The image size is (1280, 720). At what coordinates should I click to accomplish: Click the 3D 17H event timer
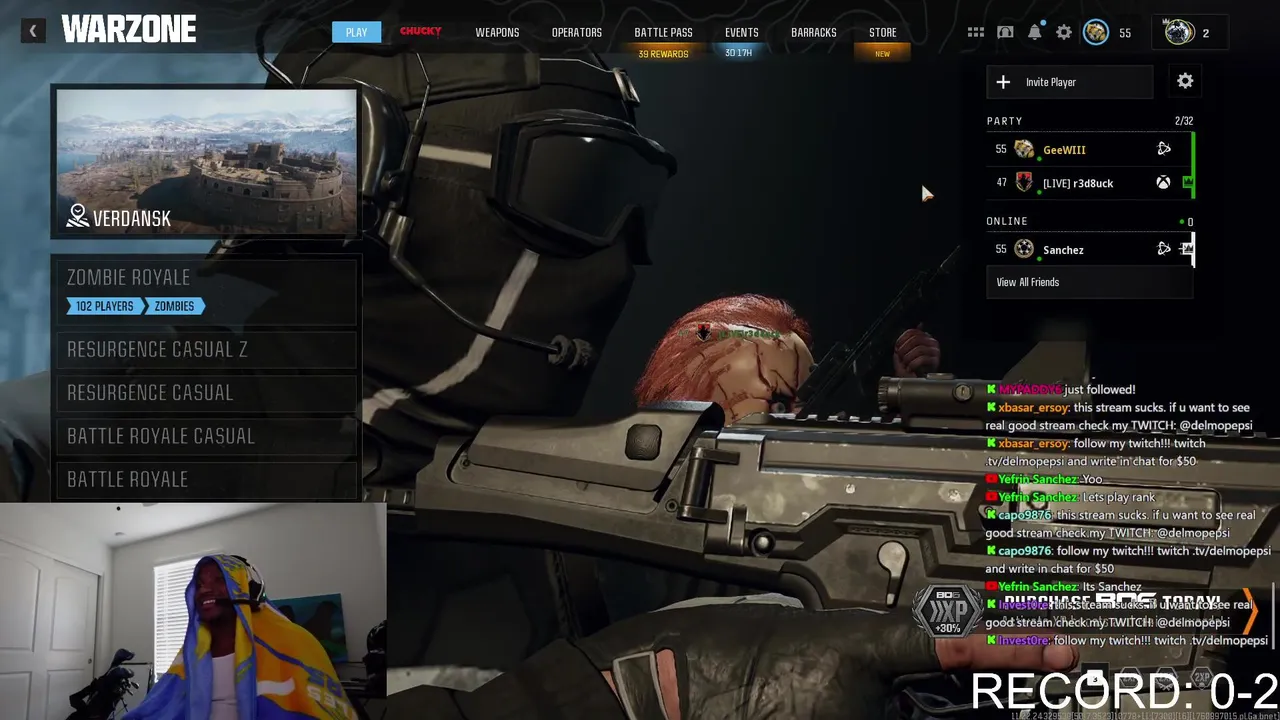coord(738,53)
